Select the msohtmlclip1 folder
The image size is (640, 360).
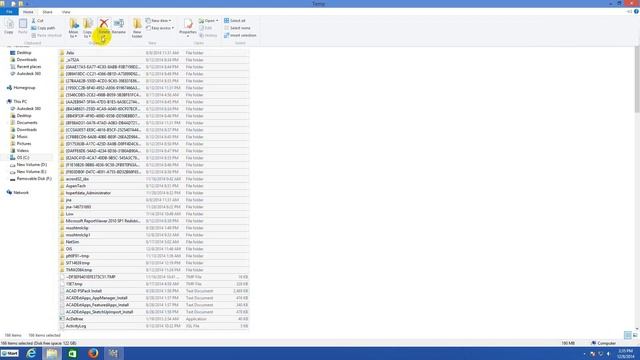coord(154,235)
